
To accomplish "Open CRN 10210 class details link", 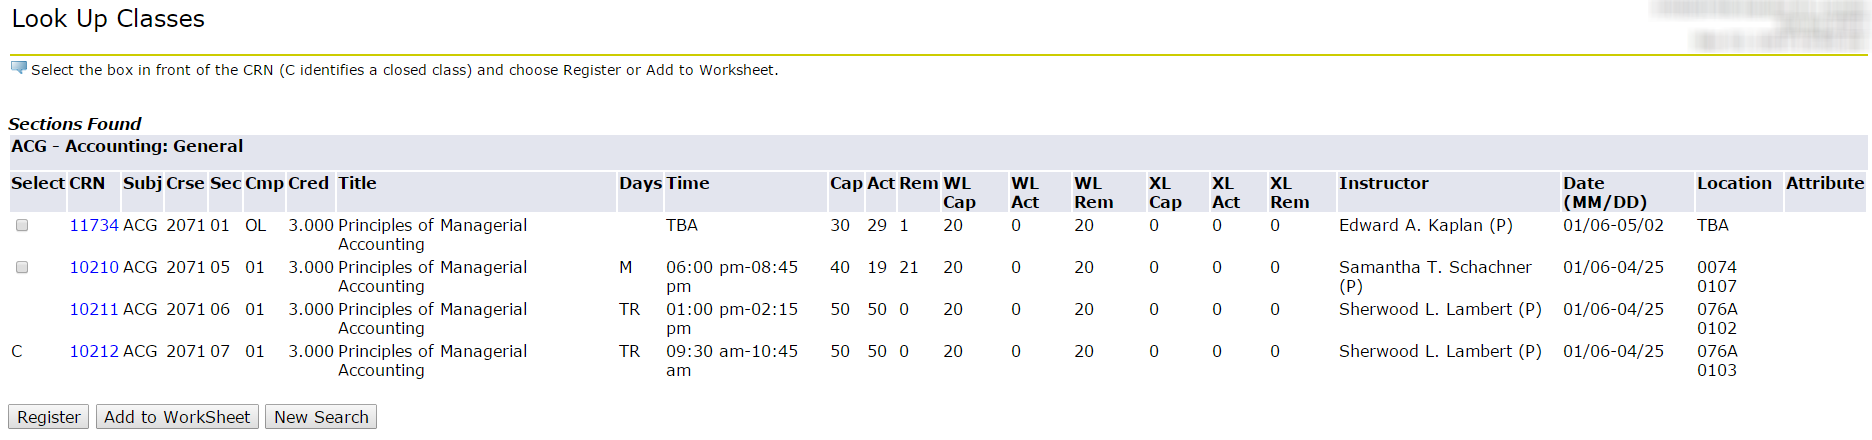I will [94, 268].
